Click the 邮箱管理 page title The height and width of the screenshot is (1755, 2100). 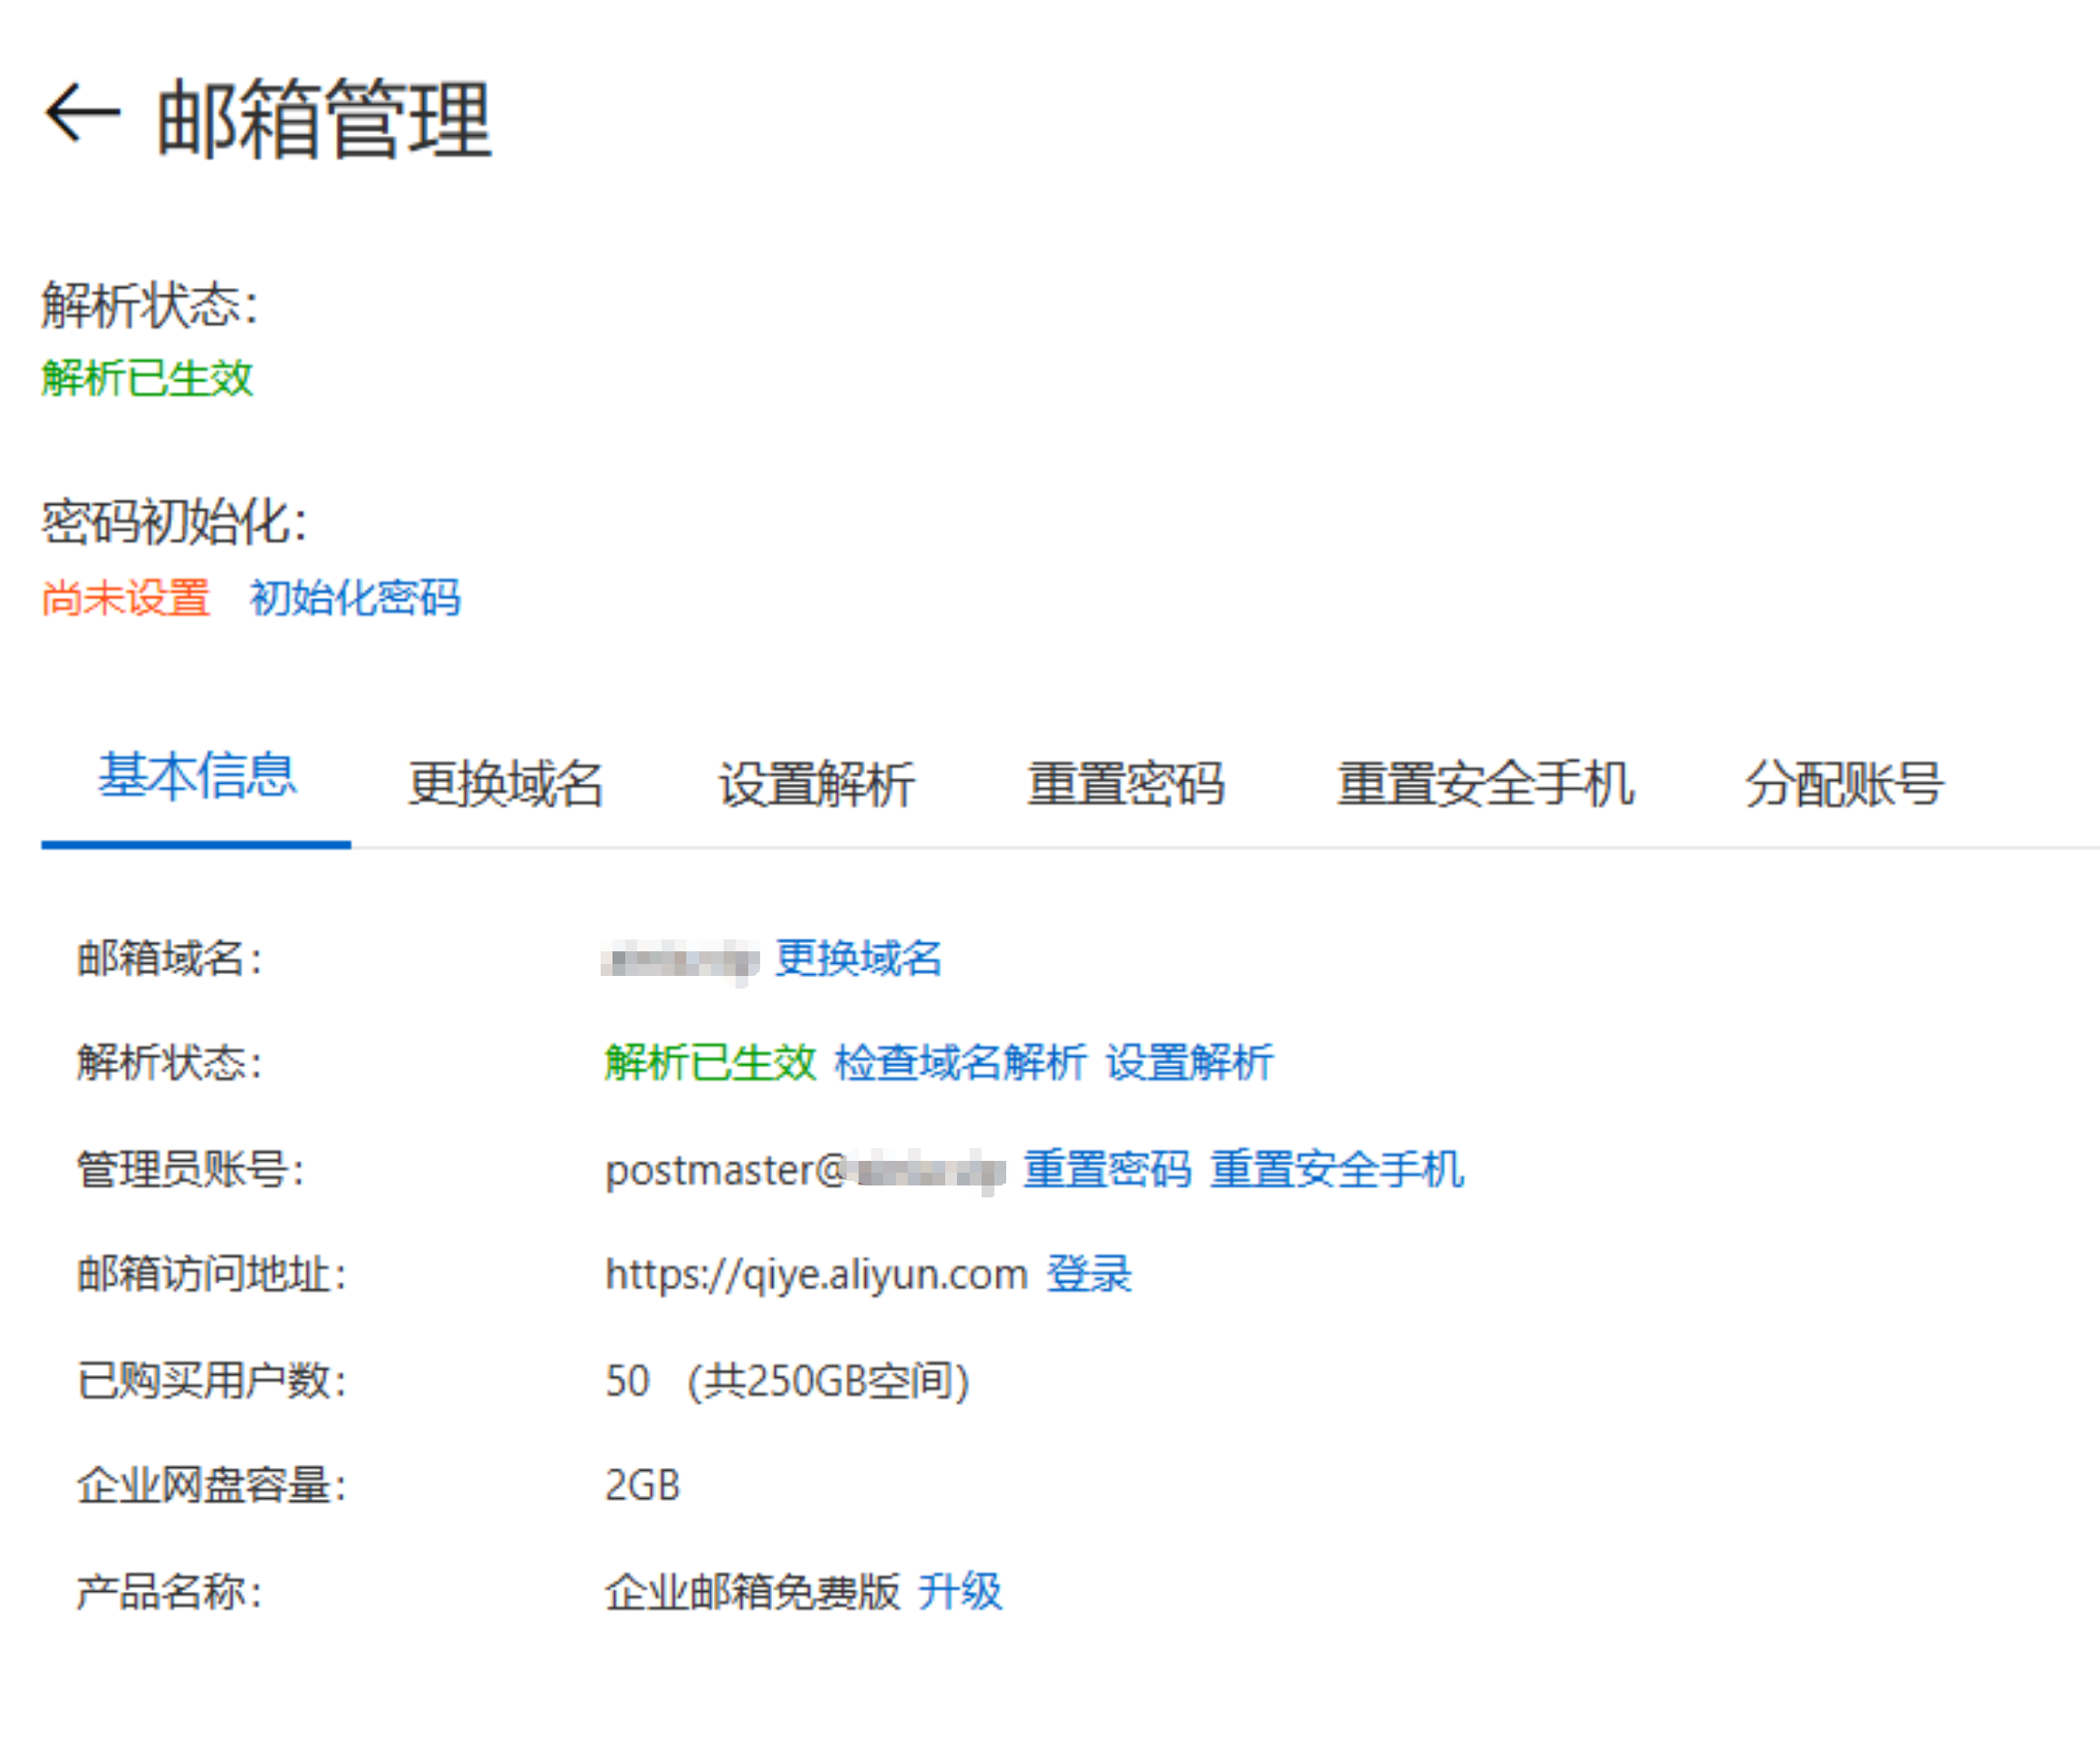(324, 119)
